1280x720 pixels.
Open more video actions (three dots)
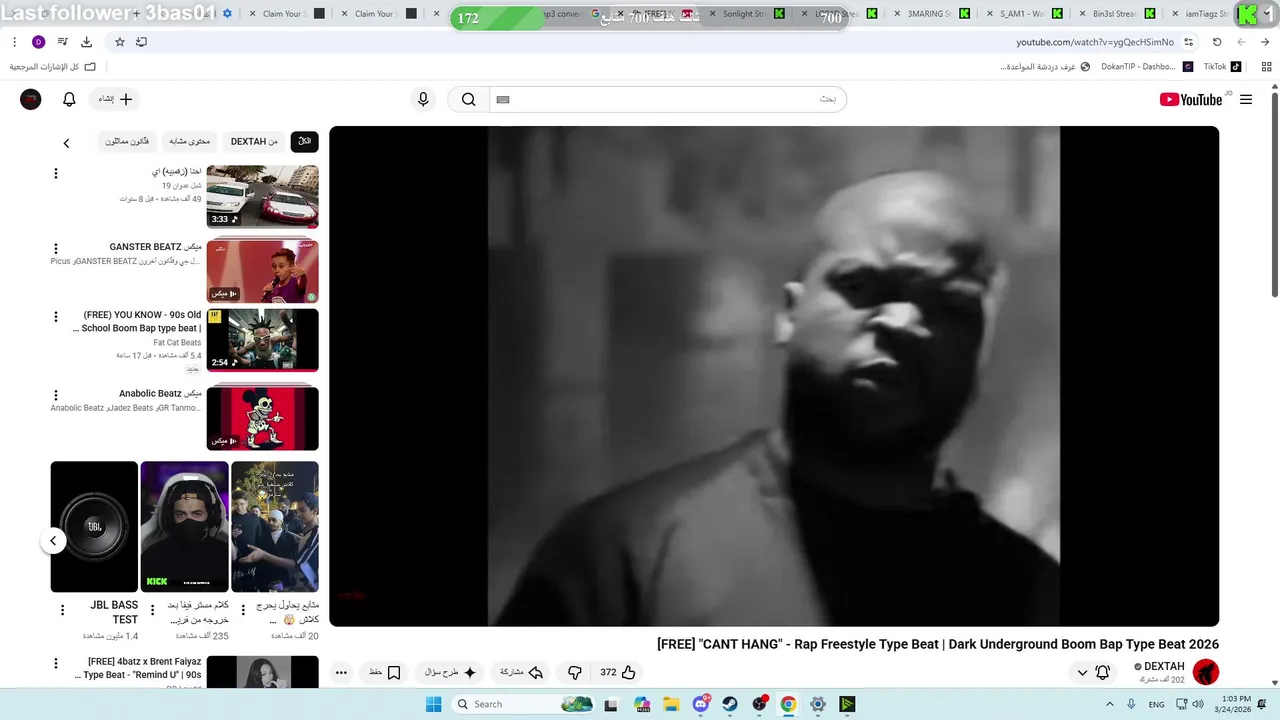[341, 673]
